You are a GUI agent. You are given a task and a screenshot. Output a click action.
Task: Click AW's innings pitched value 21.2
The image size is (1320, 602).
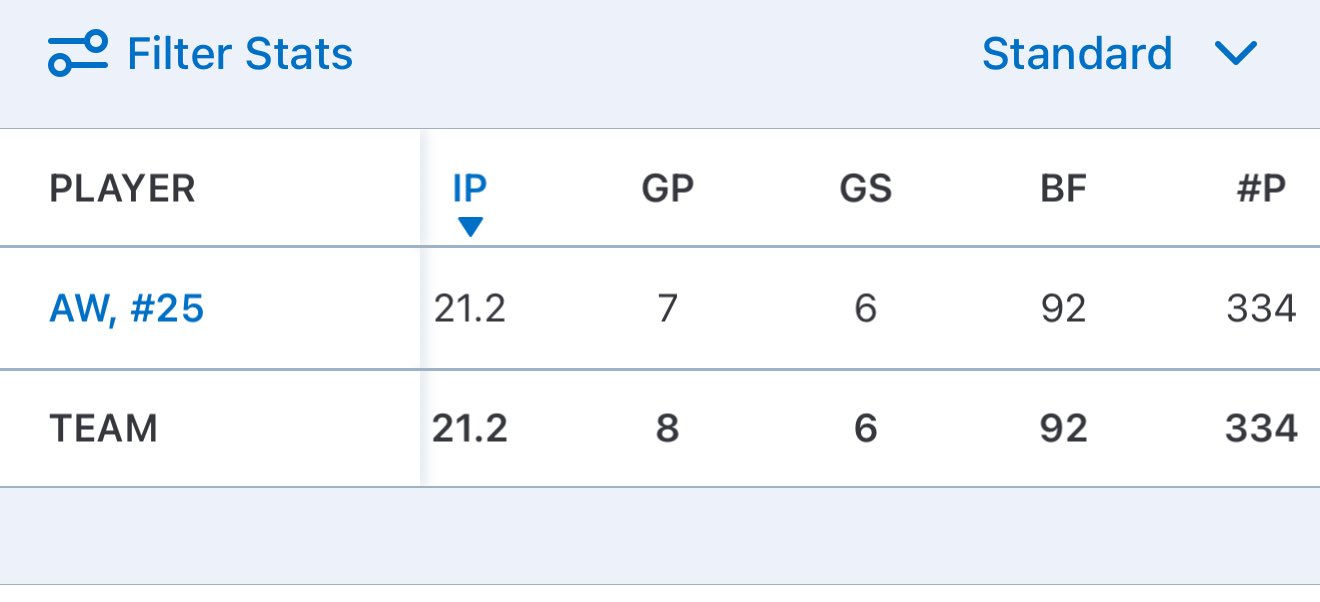click(469, 309)
